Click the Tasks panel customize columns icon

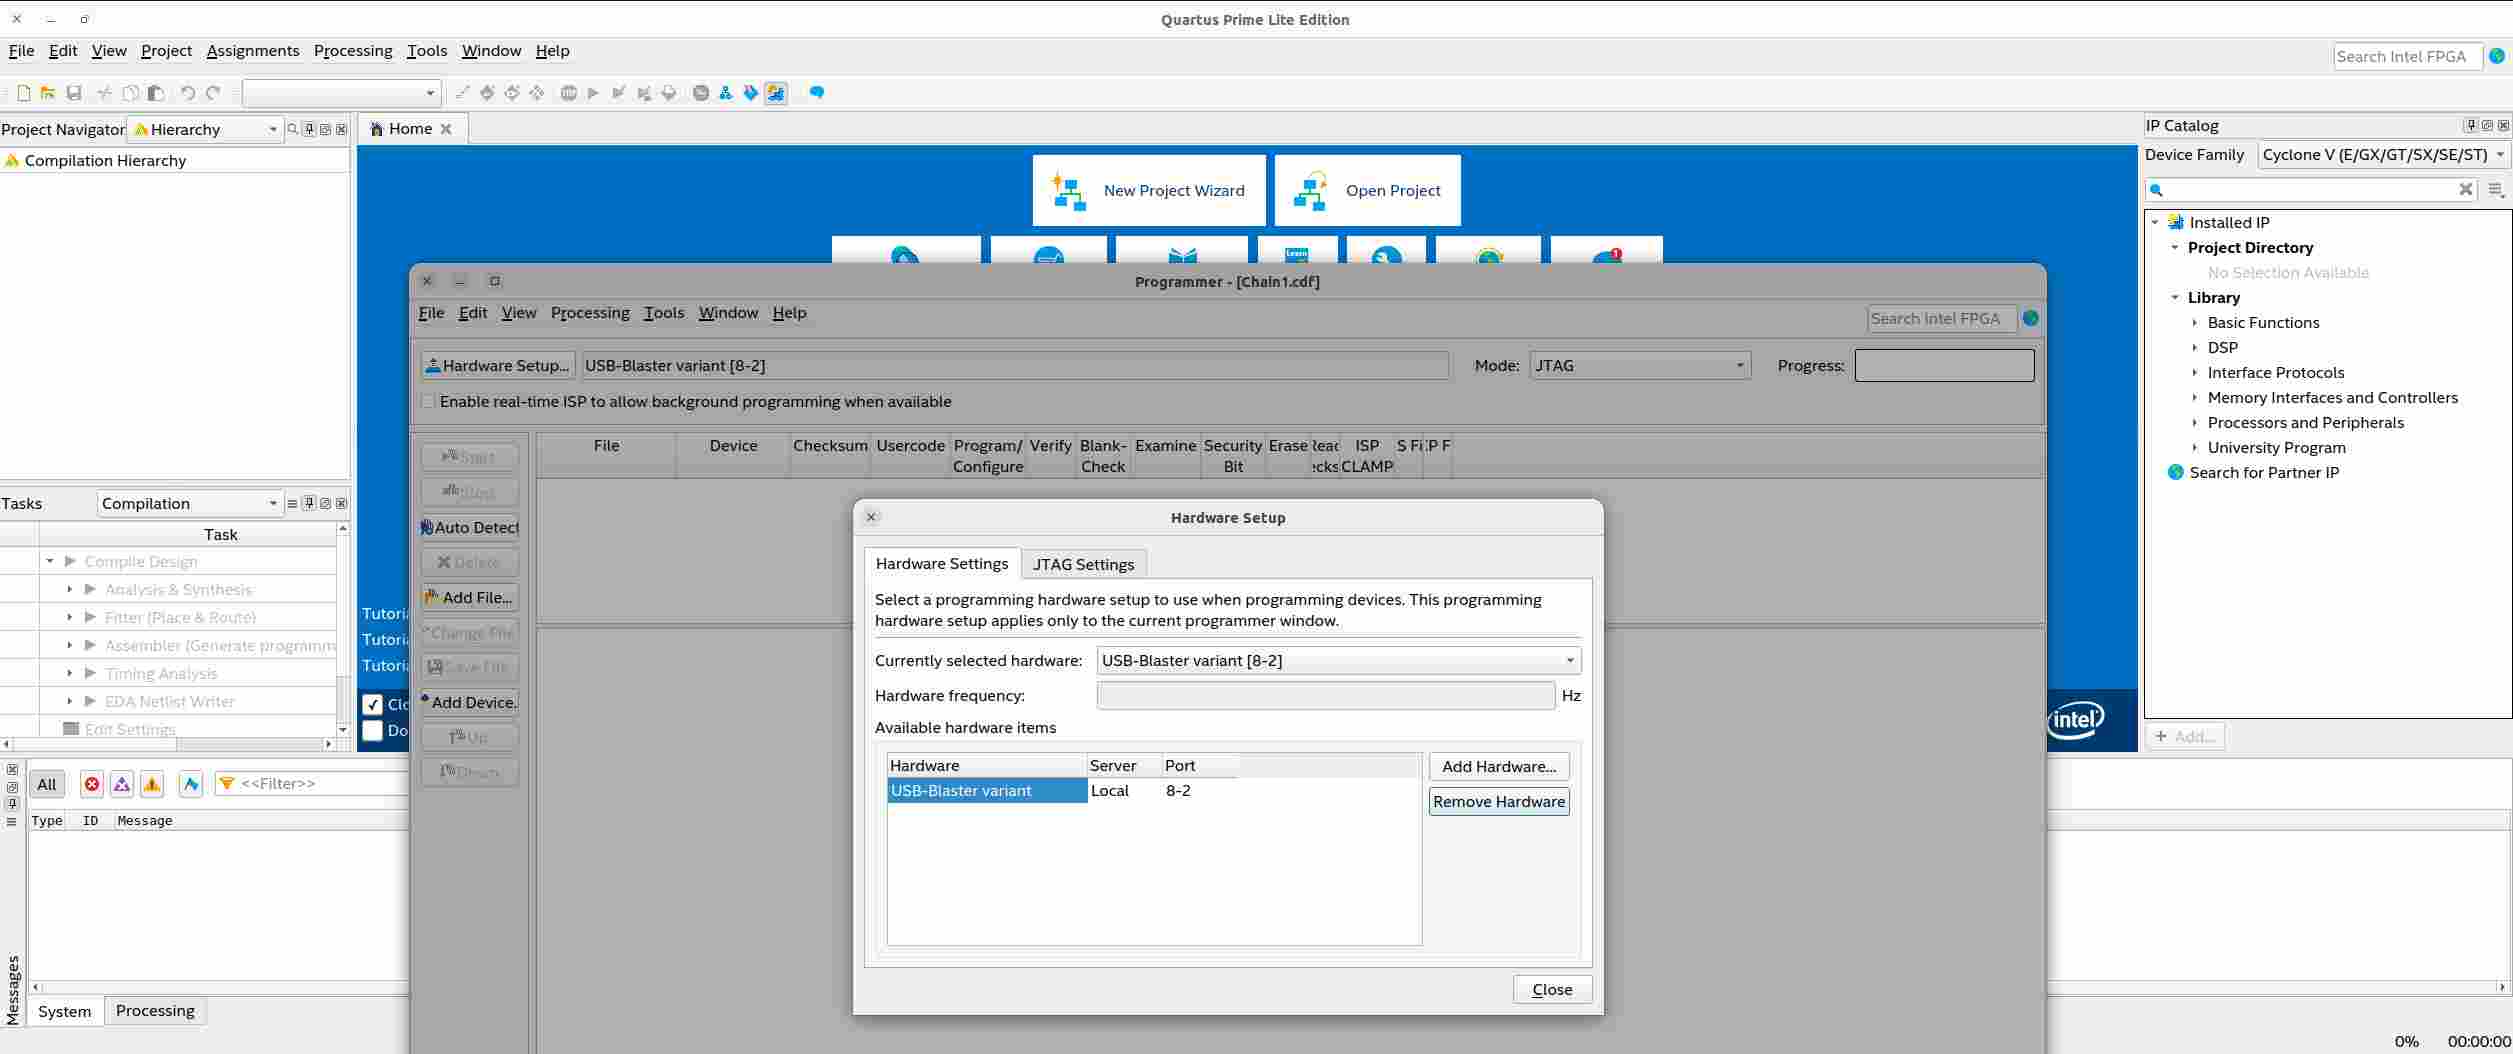(292, 503)
